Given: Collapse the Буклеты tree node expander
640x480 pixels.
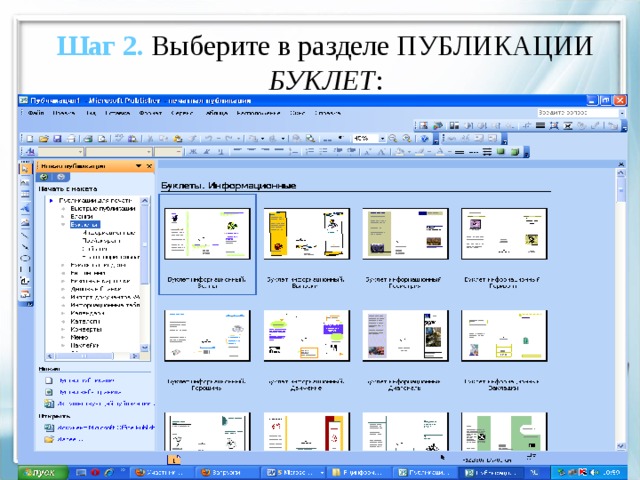Looking at the screenshot, I should (x=63, y=224).
